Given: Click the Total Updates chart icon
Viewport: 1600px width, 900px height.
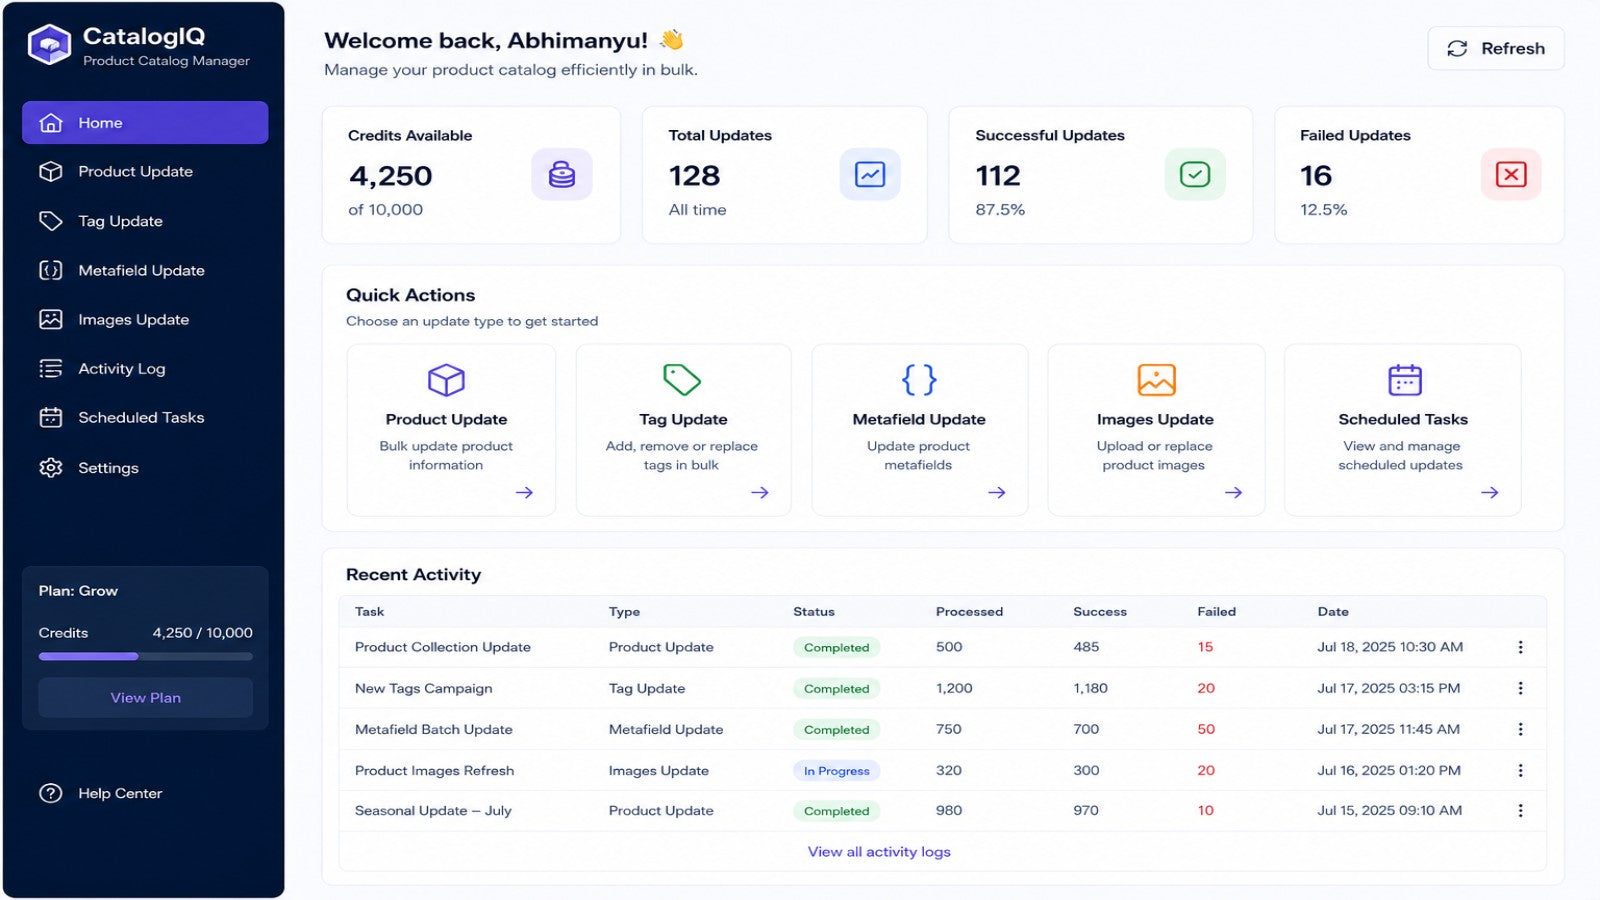Looking at the screenshot, I should [x=870, y=175].
